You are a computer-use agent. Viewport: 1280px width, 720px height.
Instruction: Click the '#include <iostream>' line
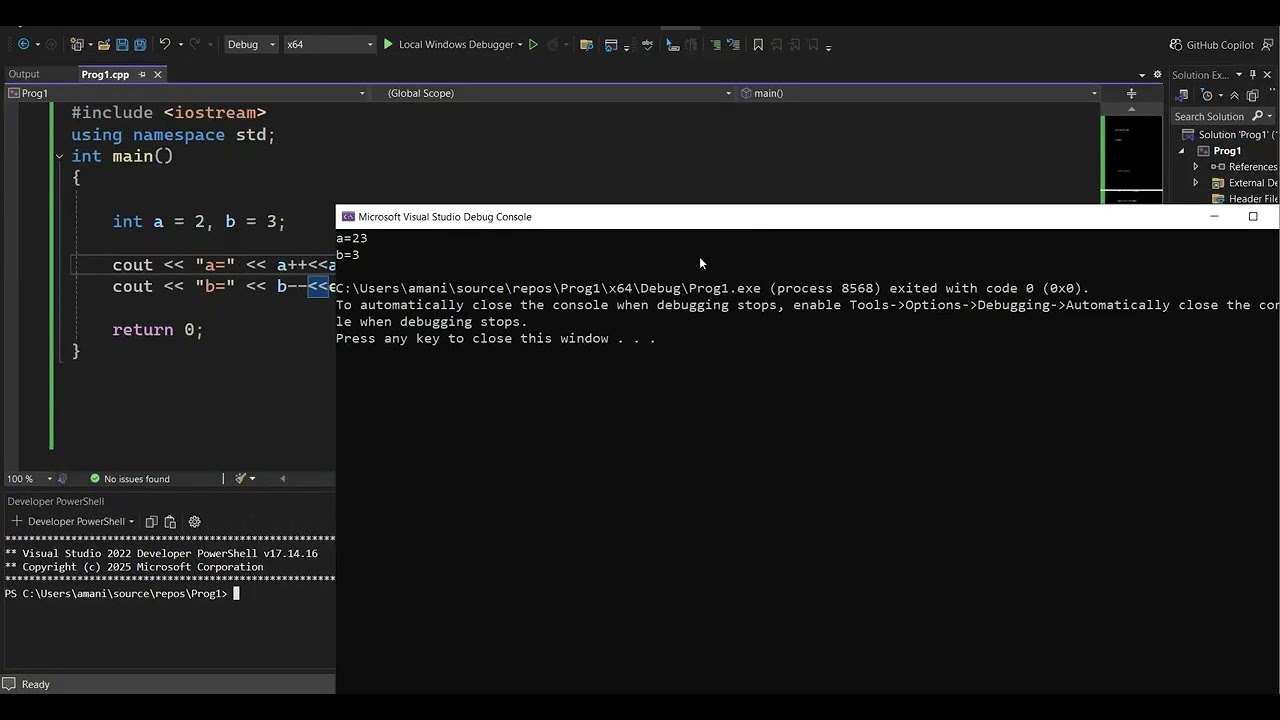click(x=169, y=113)
